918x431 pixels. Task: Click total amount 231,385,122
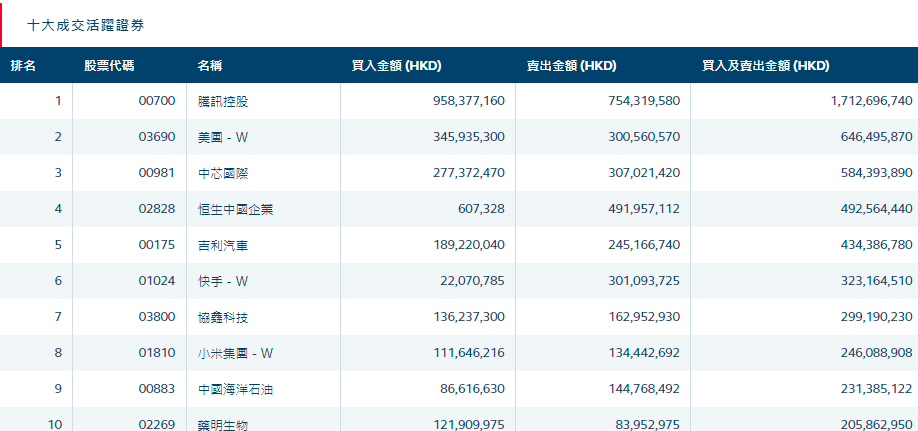point(877,389)
